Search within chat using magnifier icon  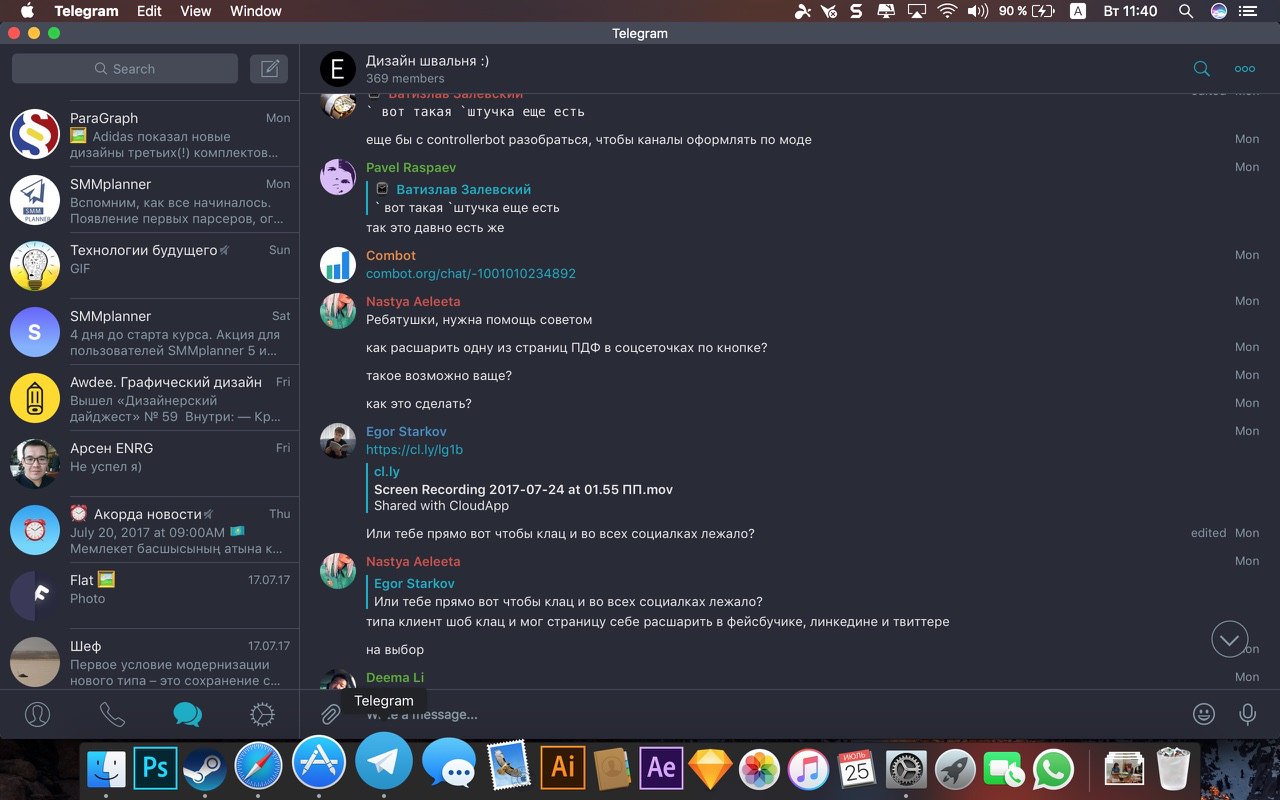coord(1202,69)
